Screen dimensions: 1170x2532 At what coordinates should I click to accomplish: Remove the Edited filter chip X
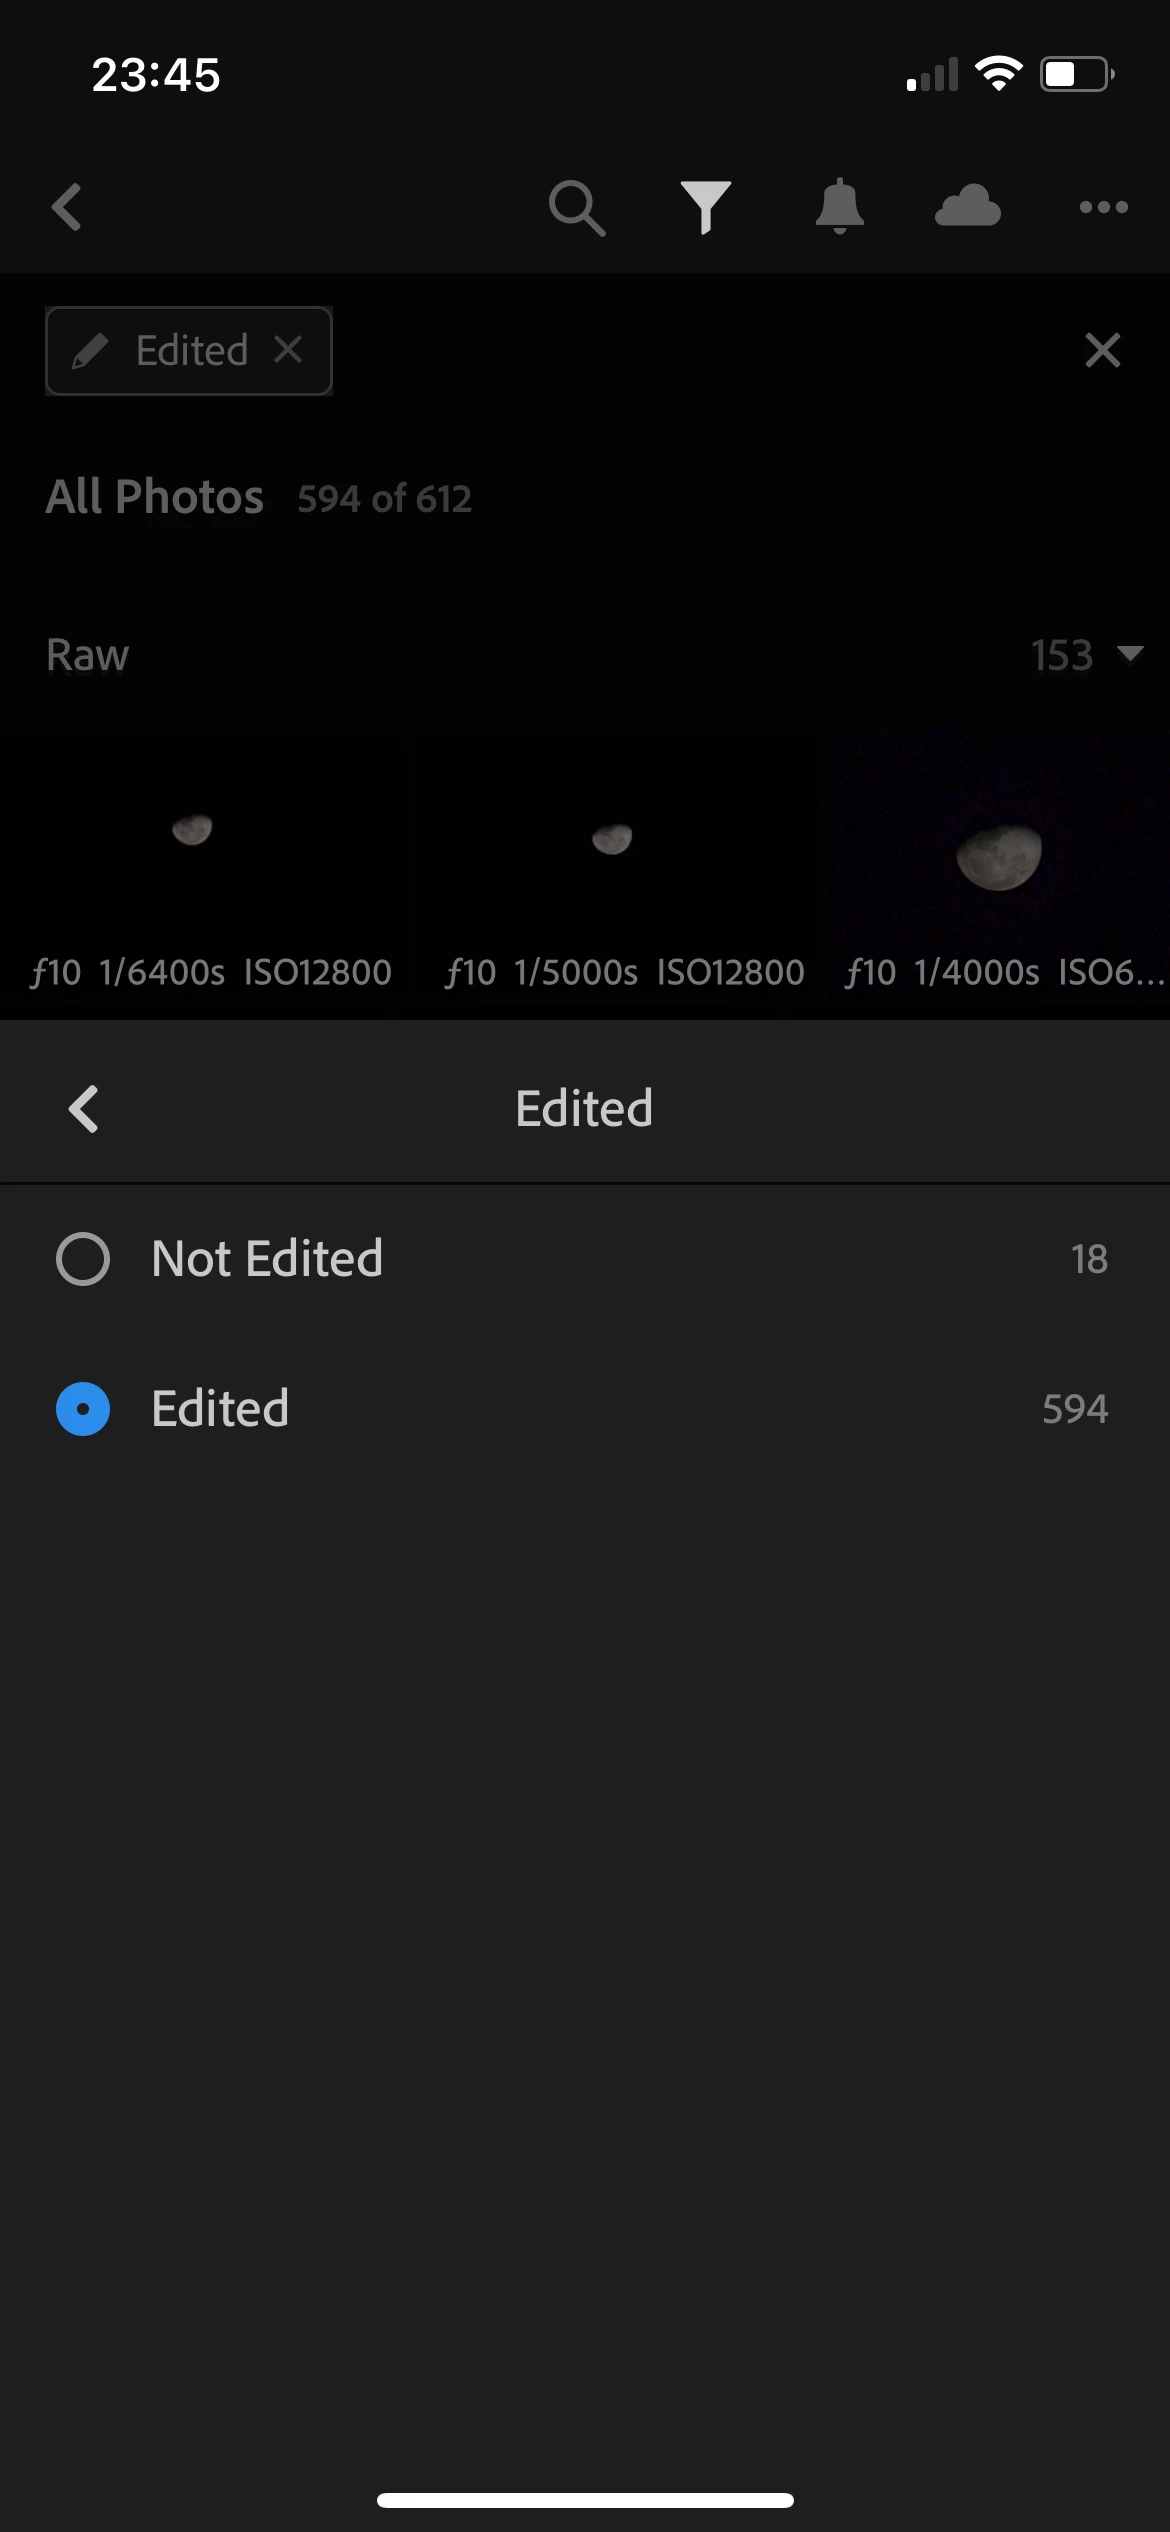click(x=288, y=350)
